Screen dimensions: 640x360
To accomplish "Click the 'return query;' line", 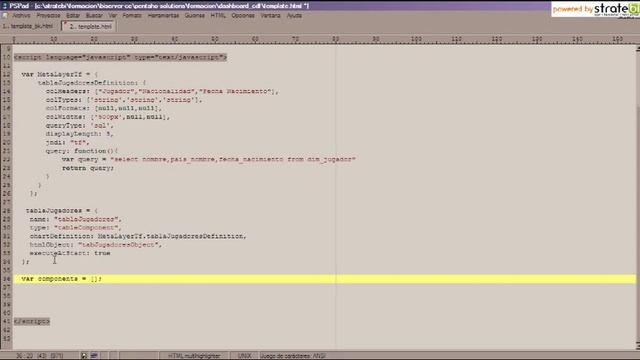I will pyautogui.click(x=88, y=168).
